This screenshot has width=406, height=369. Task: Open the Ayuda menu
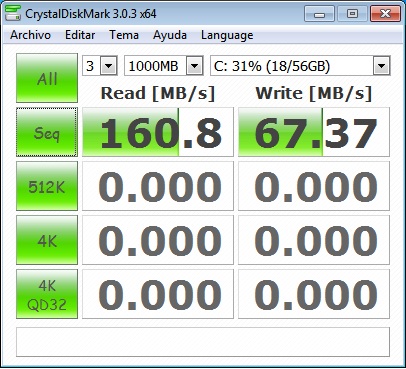[170, 35]
